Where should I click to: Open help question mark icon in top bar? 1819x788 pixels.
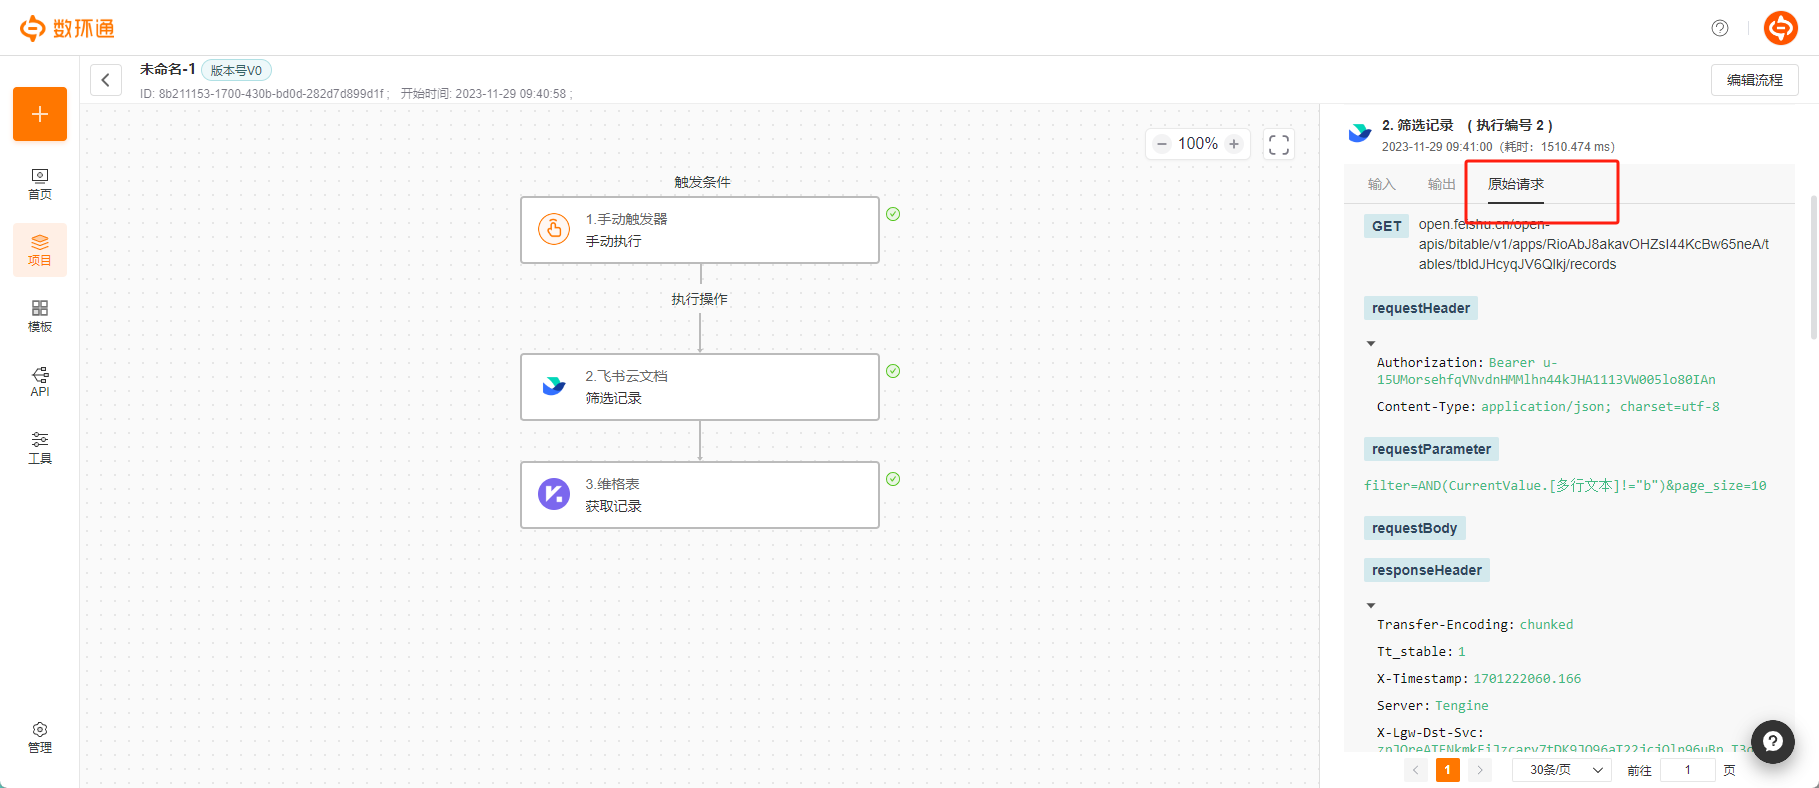[1720, 28]
